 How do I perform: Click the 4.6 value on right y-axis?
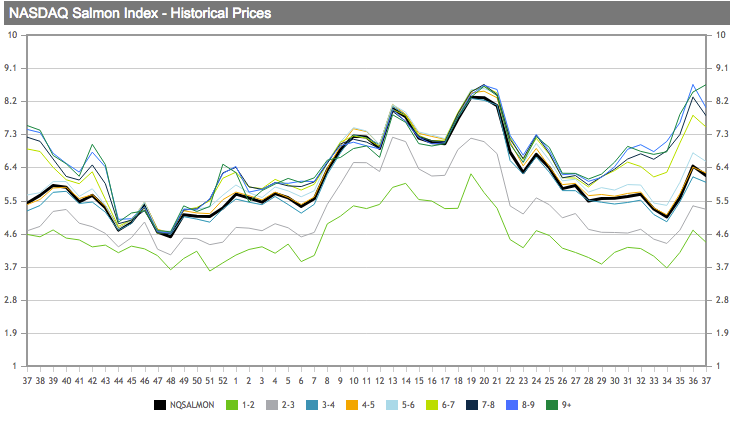(x=719, y=234)
